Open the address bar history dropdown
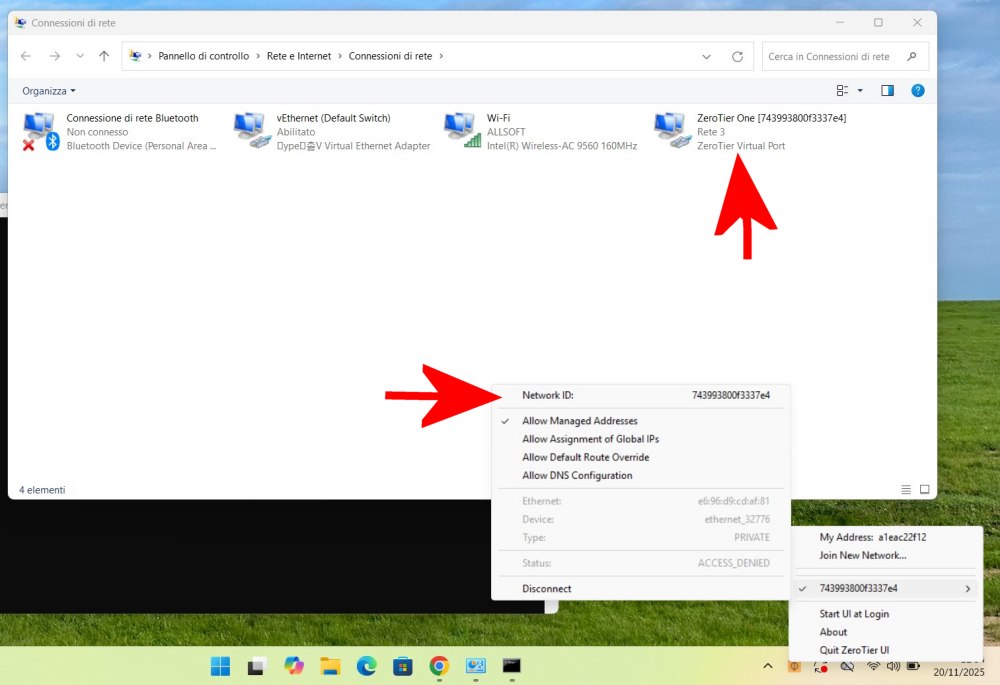This screenshot has height=685, width=1000. point(706,56)
